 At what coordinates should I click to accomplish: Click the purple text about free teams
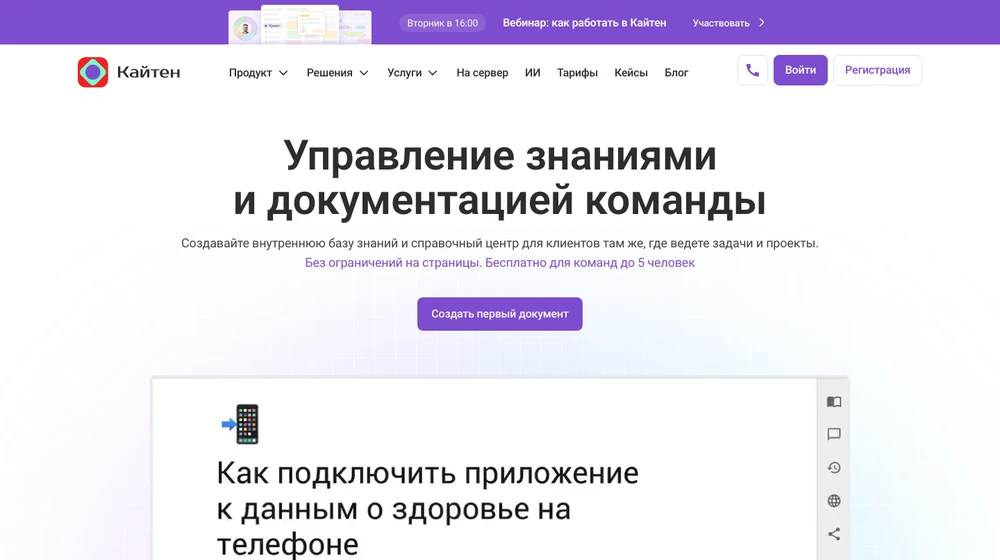click(x=500, y=263)
